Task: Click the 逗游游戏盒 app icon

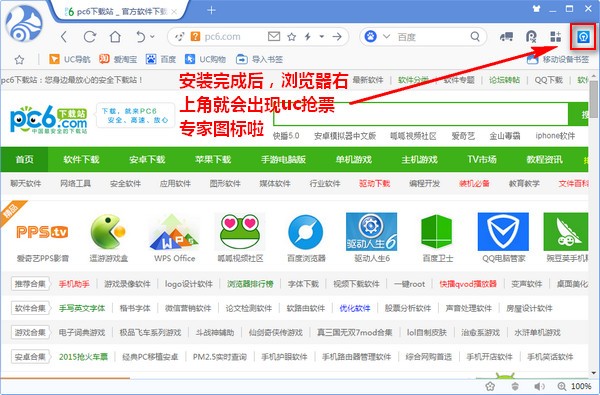Action: click(108, 232)
